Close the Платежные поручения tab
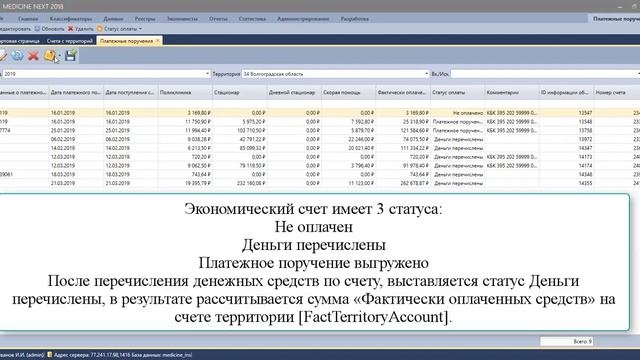The height and width of the screenshot is (360, 640). coord(158,41)
